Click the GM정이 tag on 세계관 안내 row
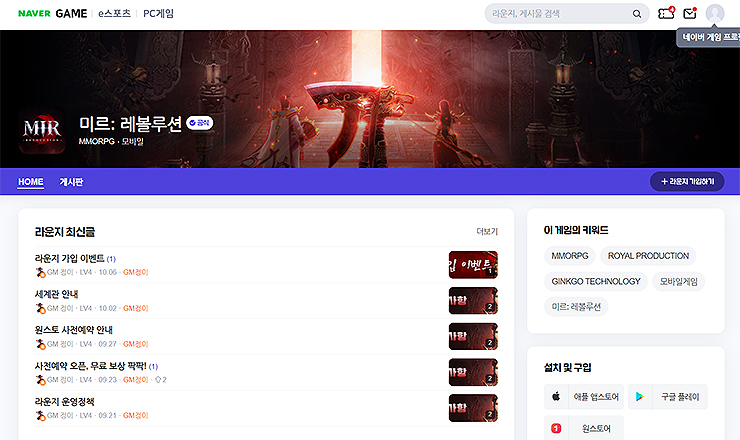740x440 pixels. [x=135, y=308]
